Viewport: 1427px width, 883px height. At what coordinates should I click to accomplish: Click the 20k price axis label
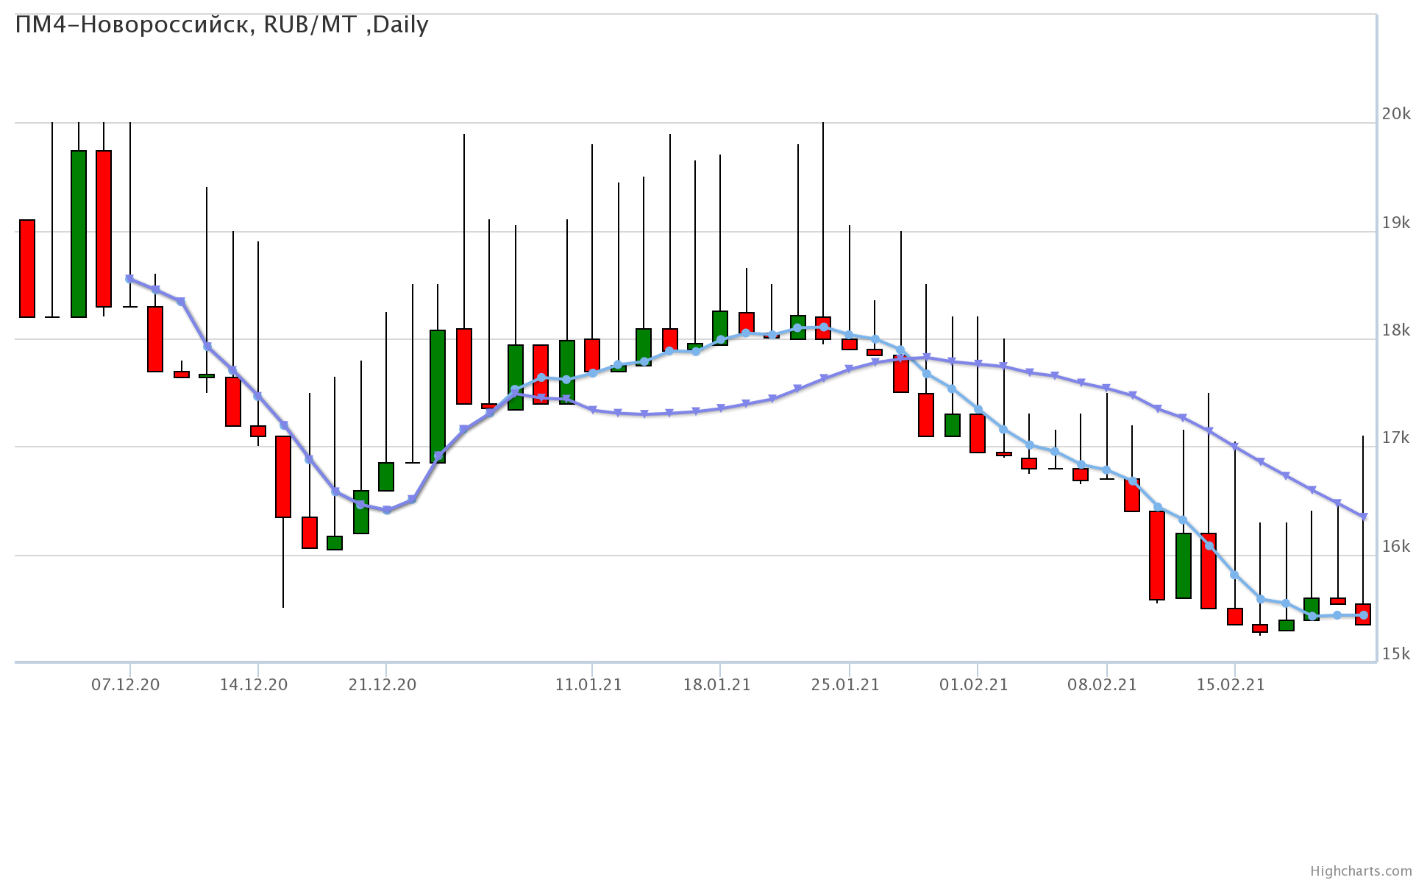[1396, 114]
